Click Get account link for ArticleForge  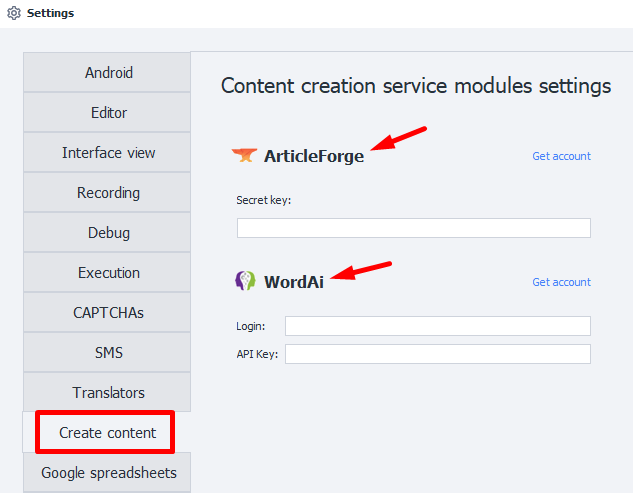(x=561, y=156)
